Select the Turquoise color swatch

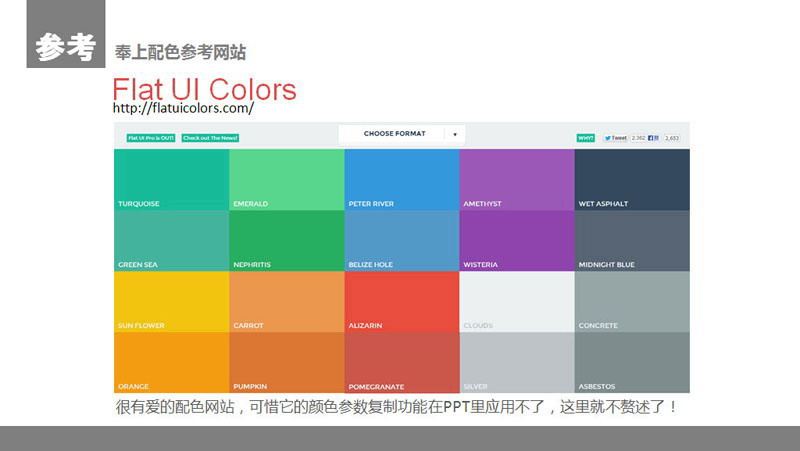[x=171, y=178]
